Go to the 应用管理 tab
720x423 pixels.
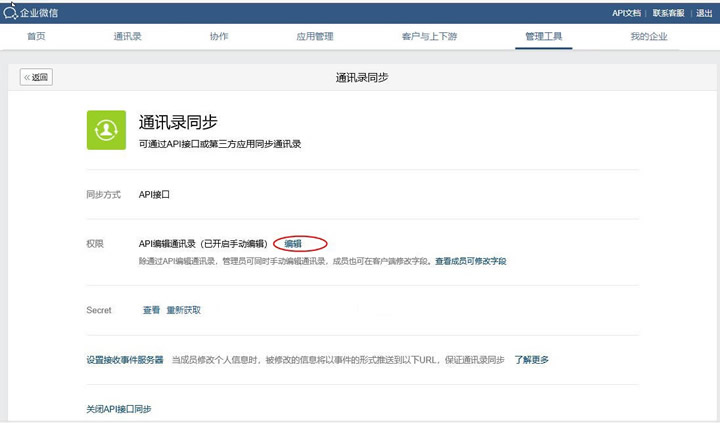coord(315,37)
